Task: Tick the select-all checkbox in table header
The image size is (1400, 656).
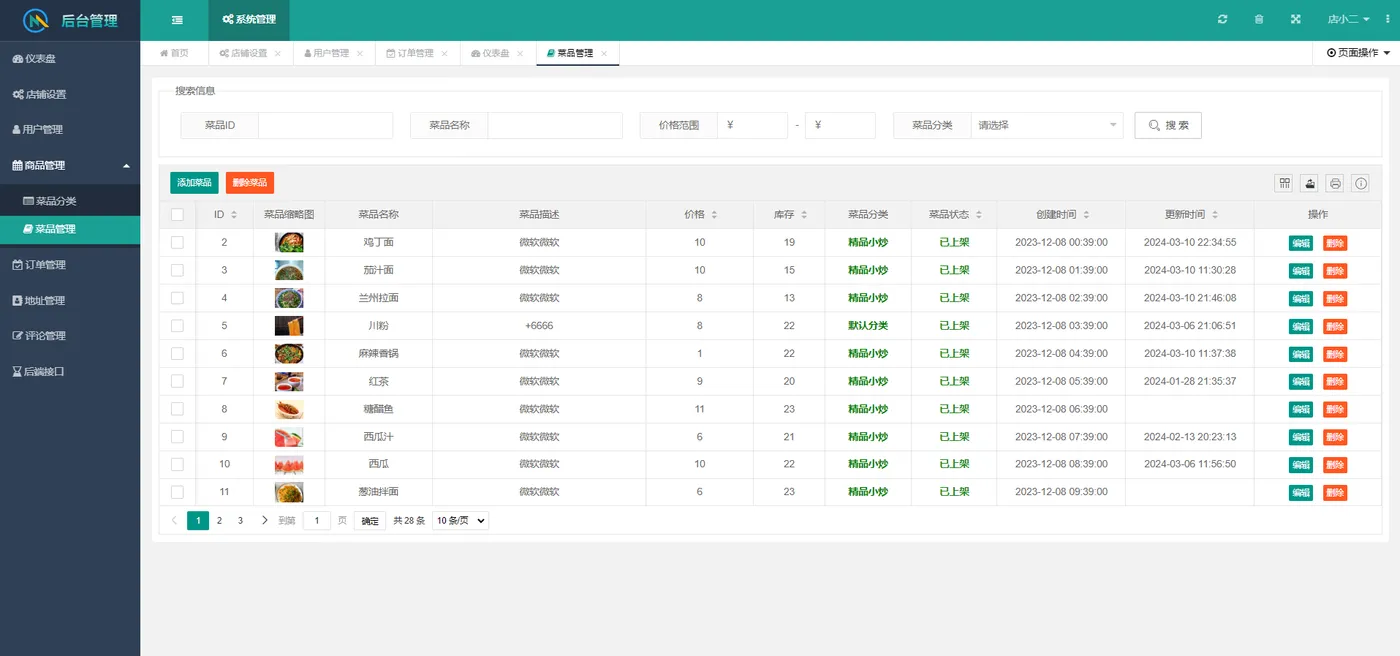Action: tap(177, 214)
